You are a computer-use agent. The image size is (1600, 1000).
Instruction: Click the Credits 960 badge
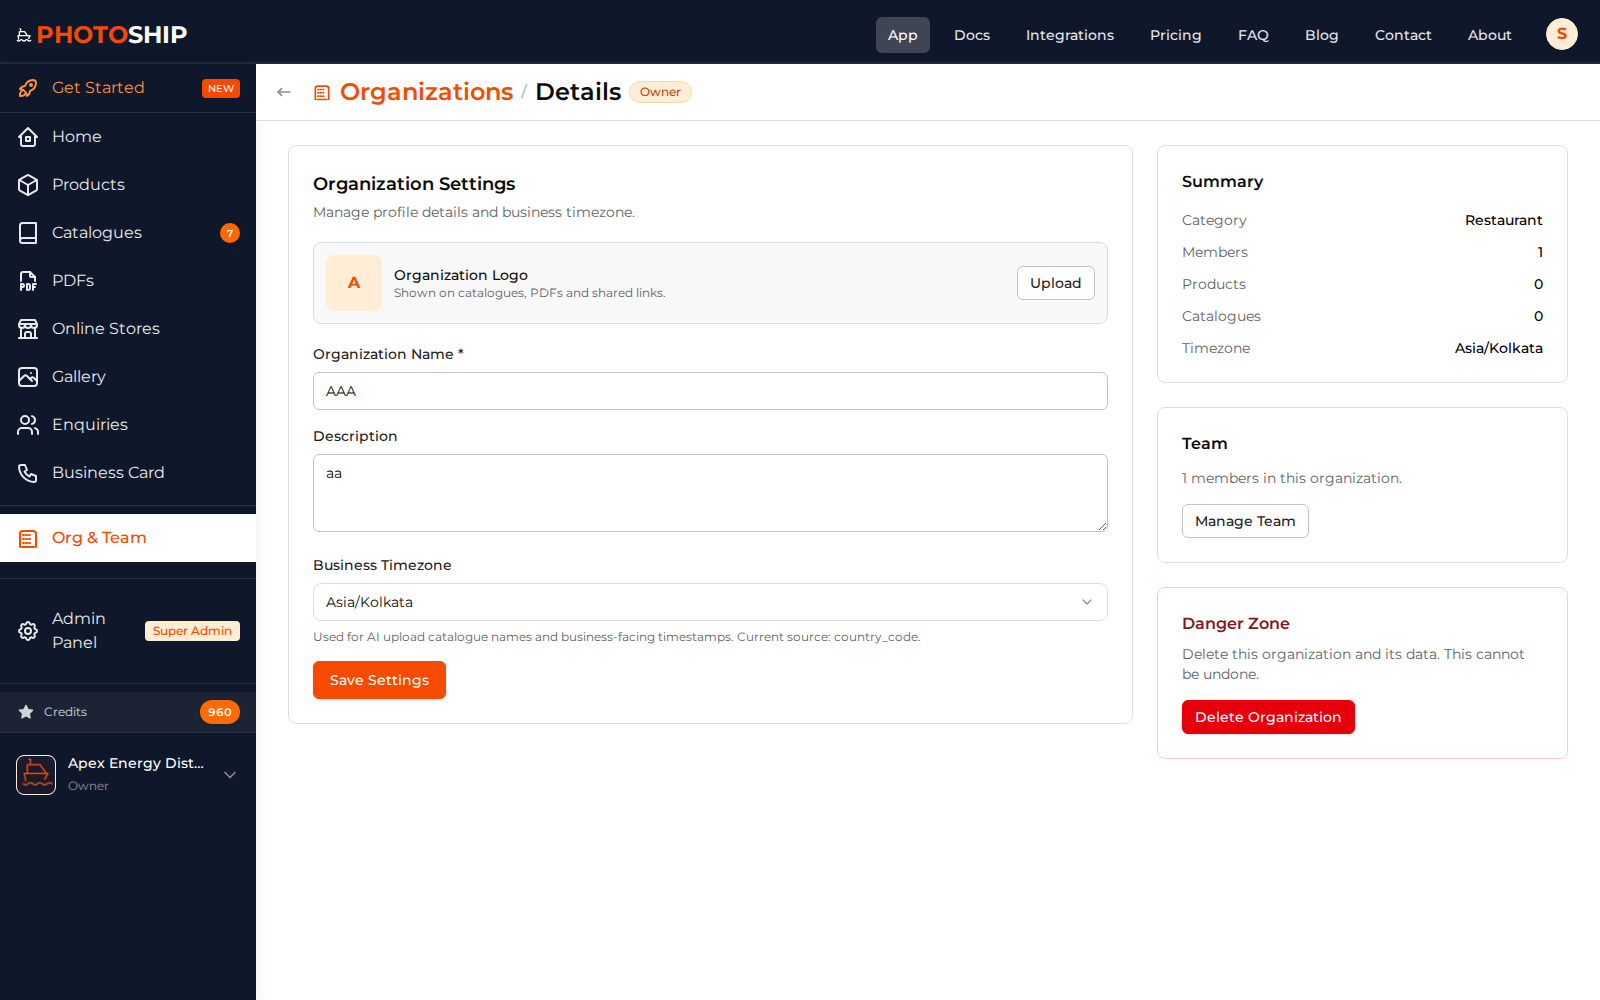click(x=220, y=712)
